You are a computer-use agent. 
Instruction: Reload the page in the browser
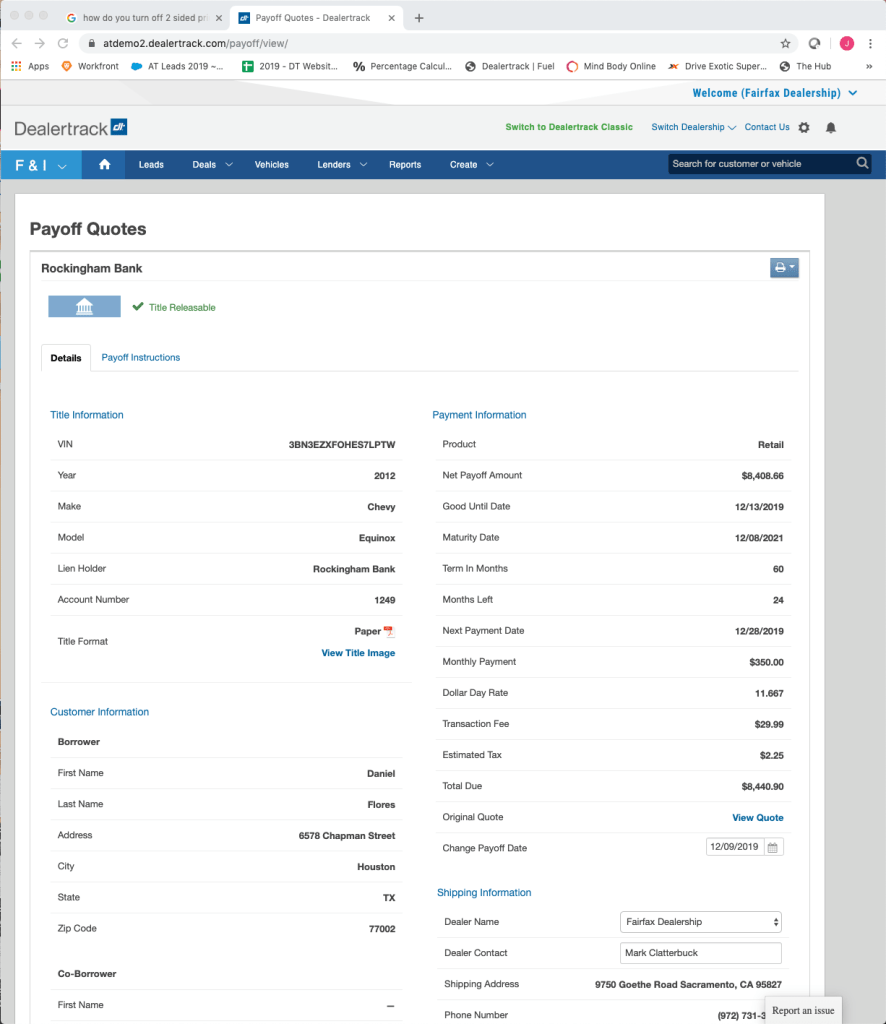click(63, 44)
